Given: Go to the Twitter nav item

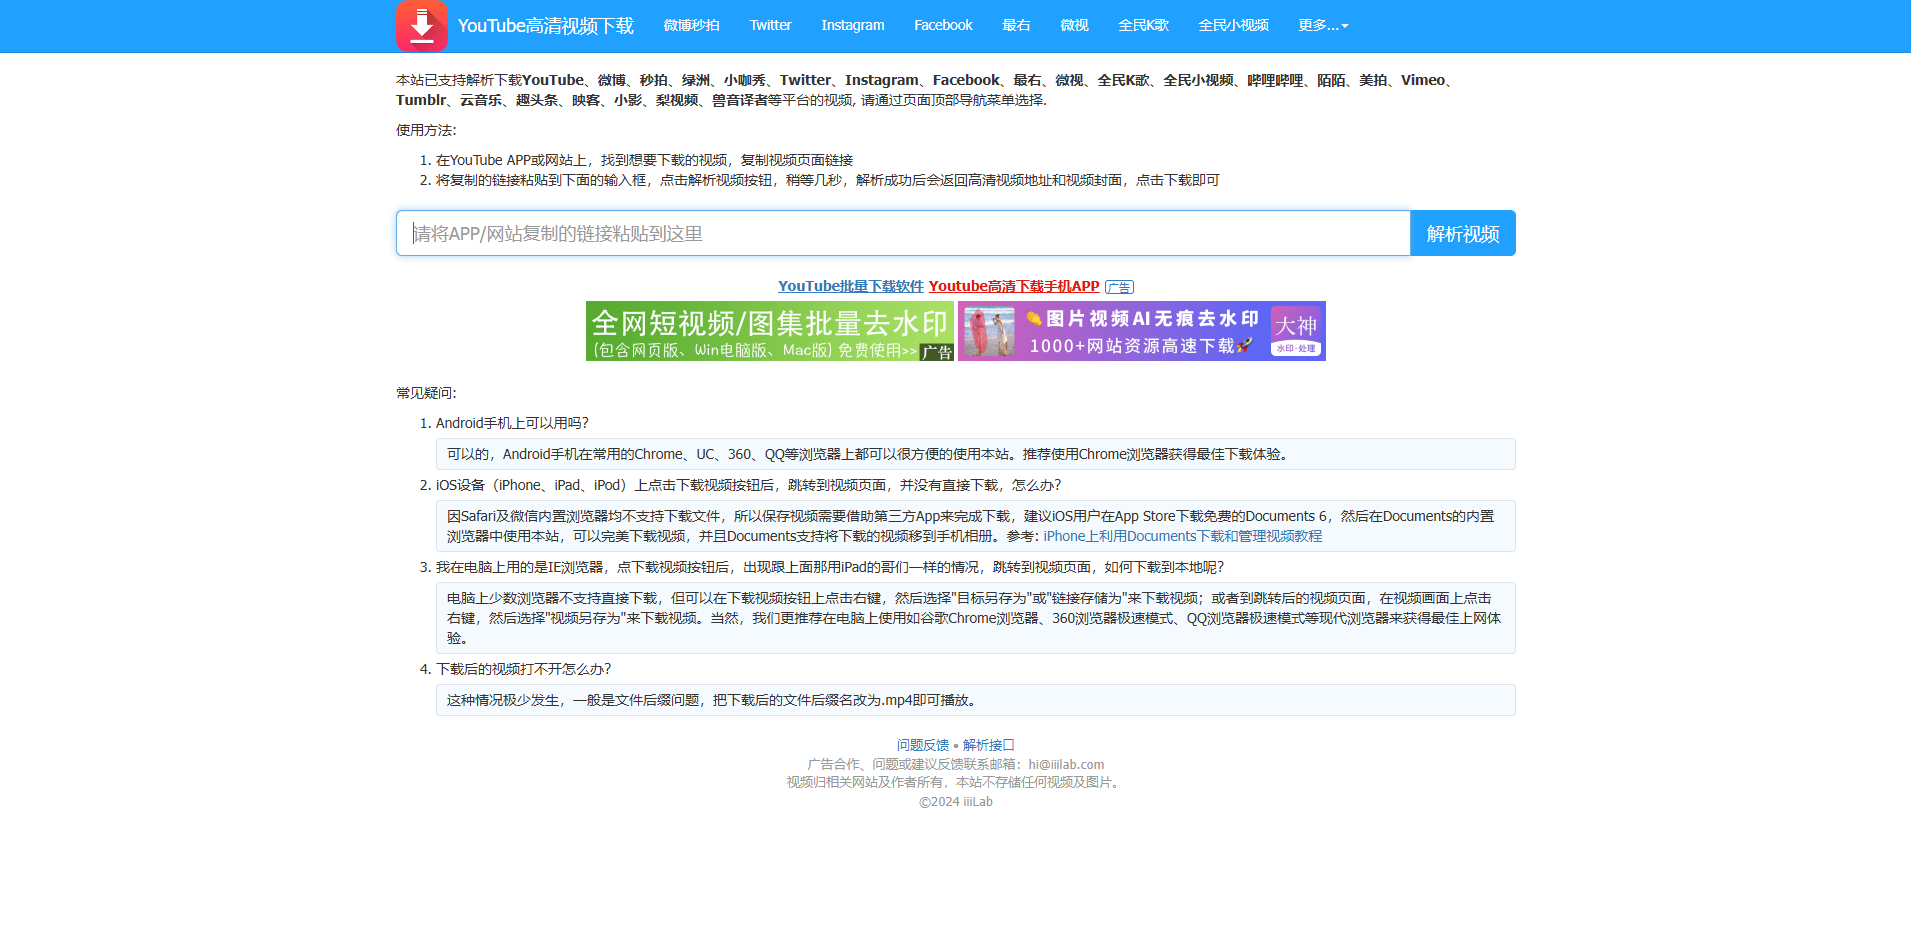Looking at the screenshot, I should coord(770,25).
